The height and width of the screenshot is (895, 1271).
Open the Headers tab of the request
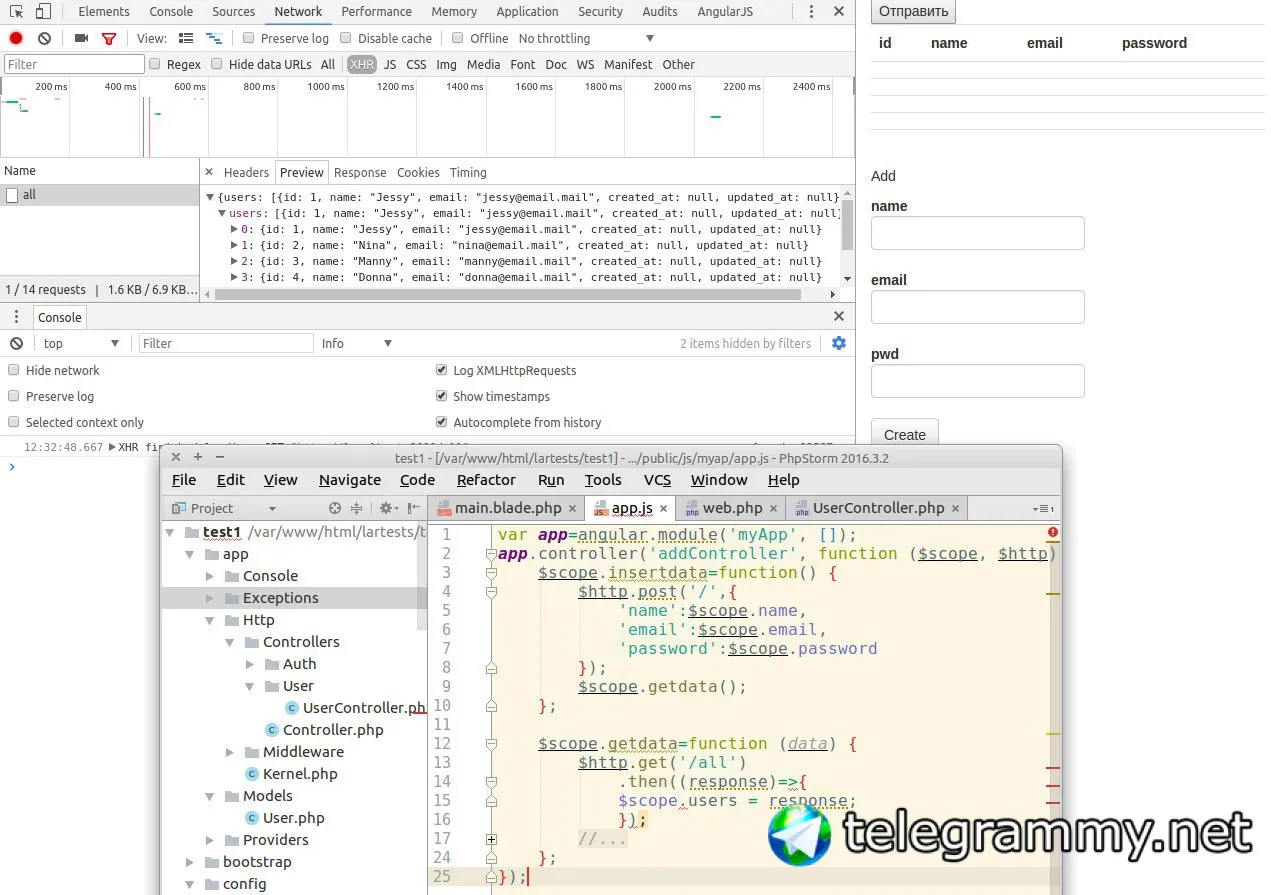246,172
